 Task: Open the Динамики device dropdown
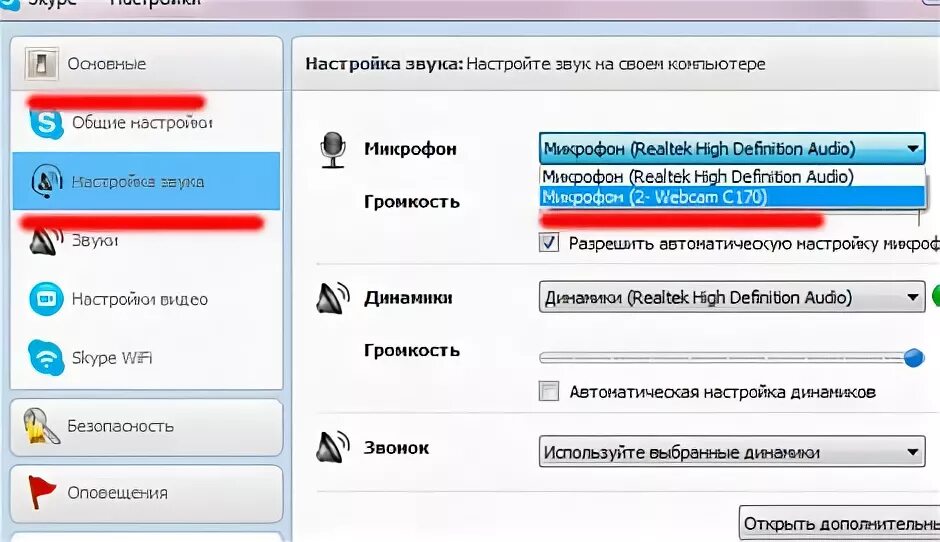point(732,297)
